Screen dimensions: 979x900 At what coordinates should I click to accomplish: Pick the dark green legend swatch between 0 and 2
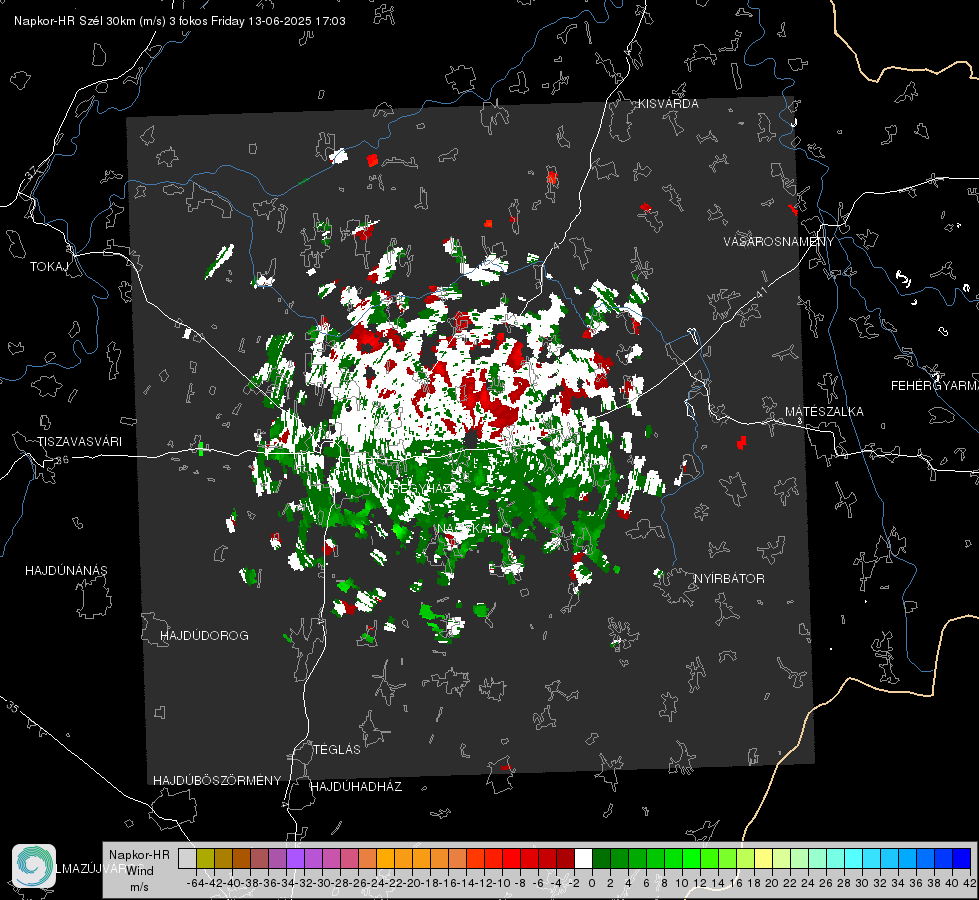click(601, 859)
